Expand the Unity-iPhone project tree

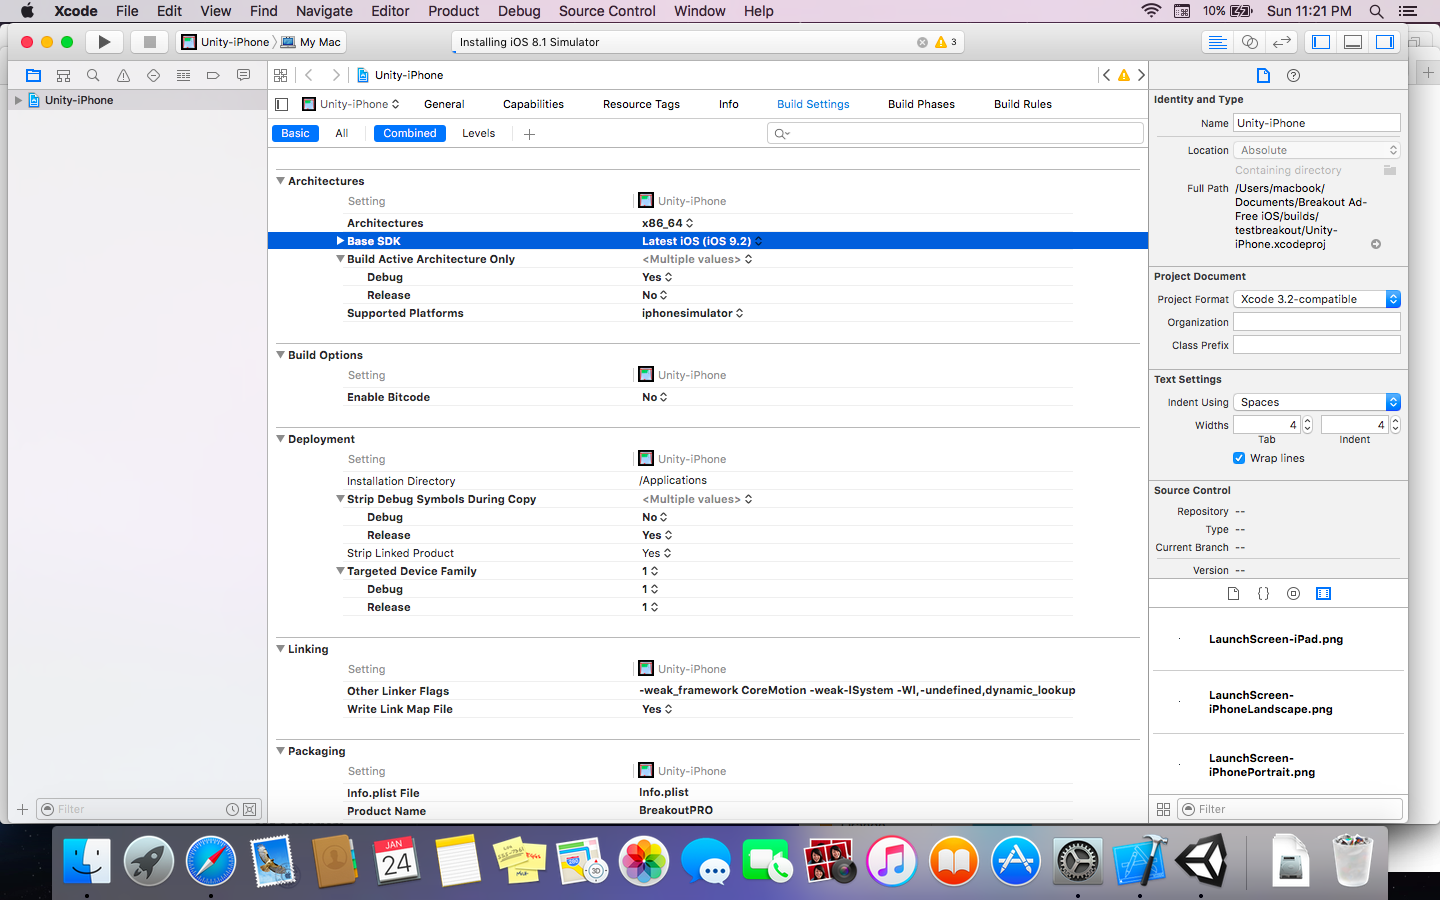(x=18, y=100)
